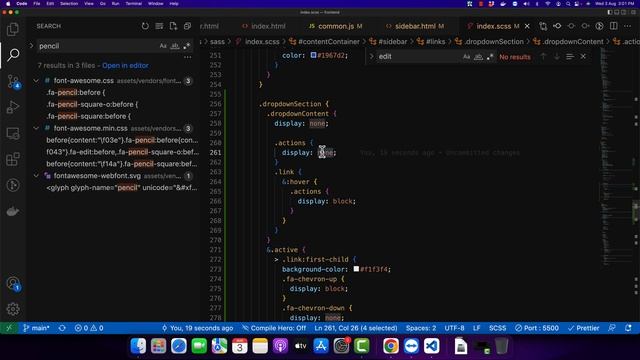Switch to the common.js tab
The image size is (640, 360).
(335, 26)
